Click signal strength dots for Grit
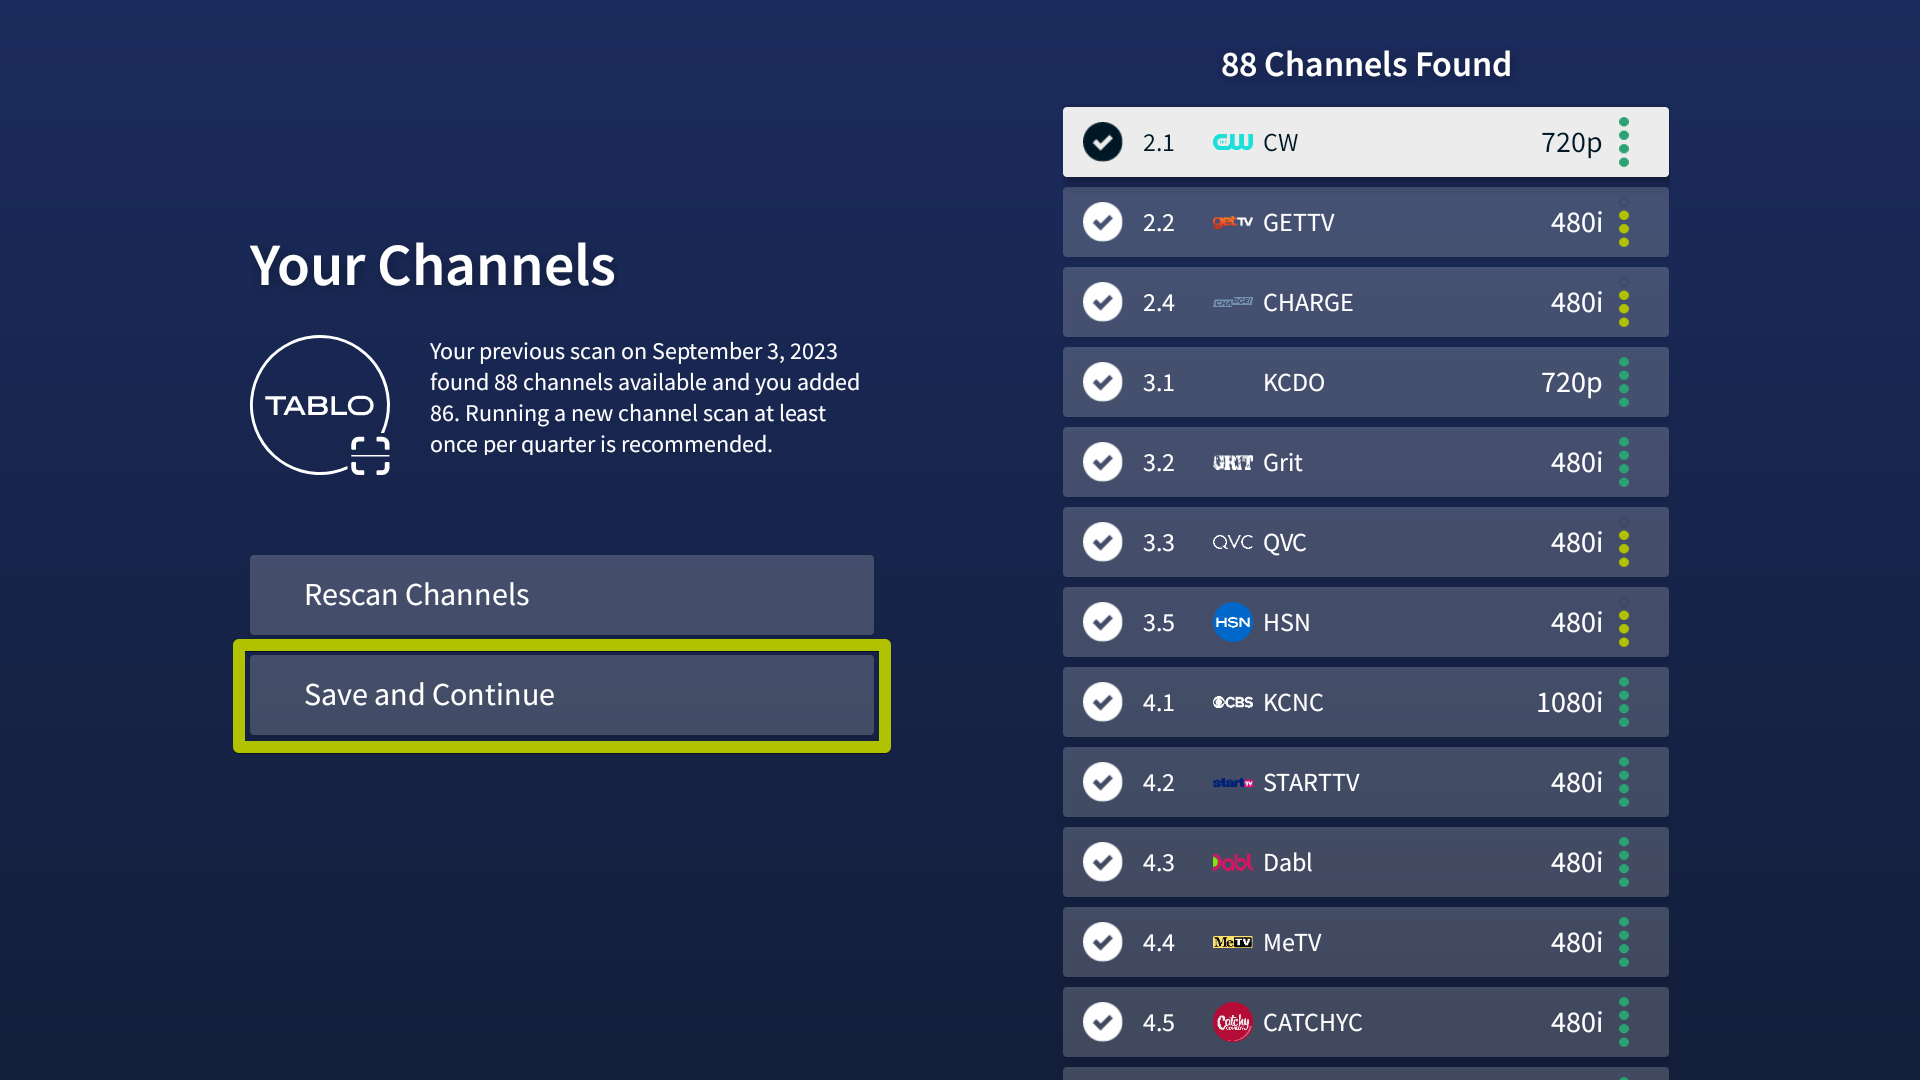The width and height of the screenshot is (1920, 1080). (1624, 462)
